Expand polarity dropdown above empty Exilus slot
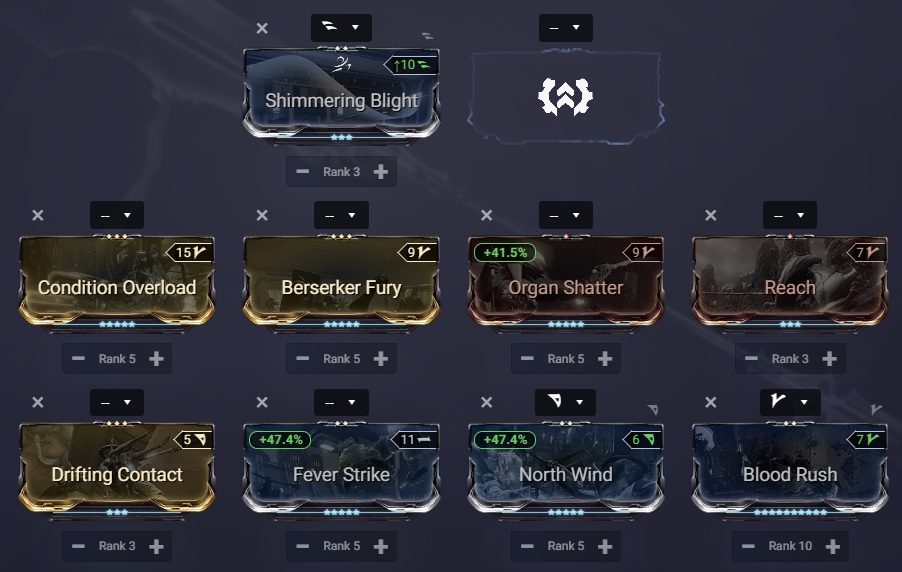 tap(565, 28)
